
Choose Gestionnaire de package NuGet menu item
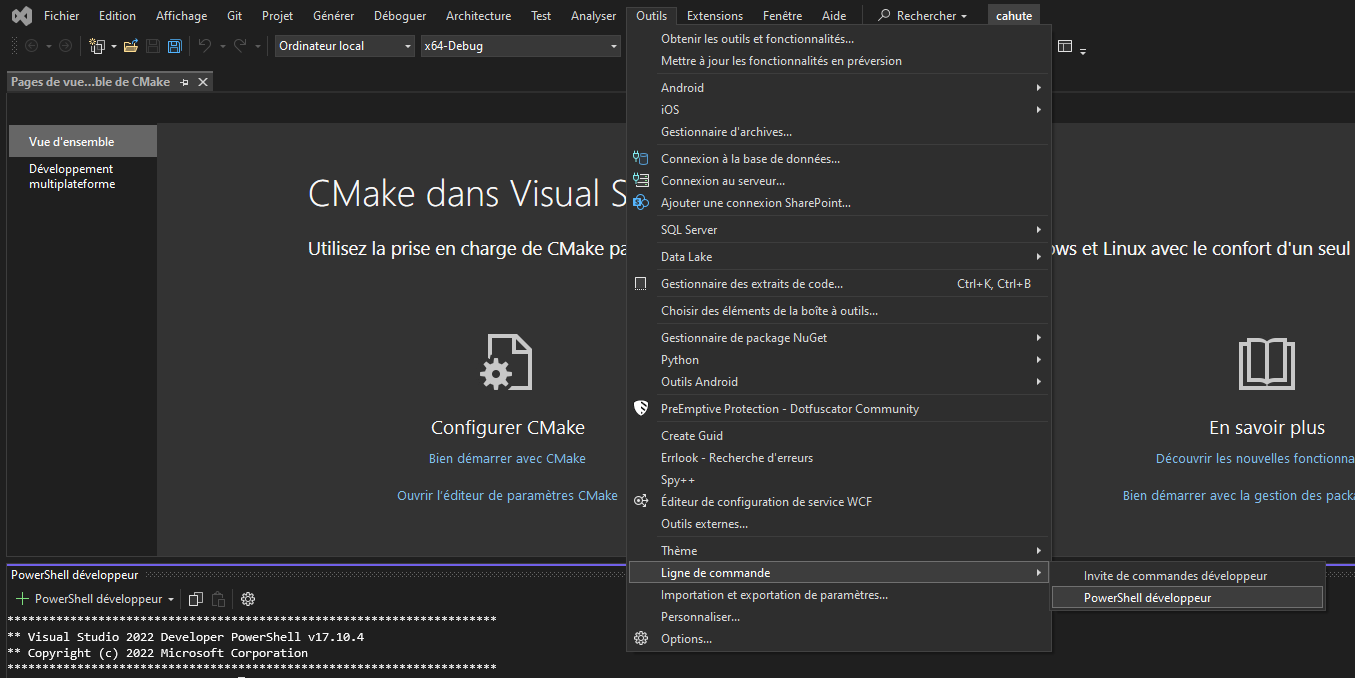pos(744,338)
